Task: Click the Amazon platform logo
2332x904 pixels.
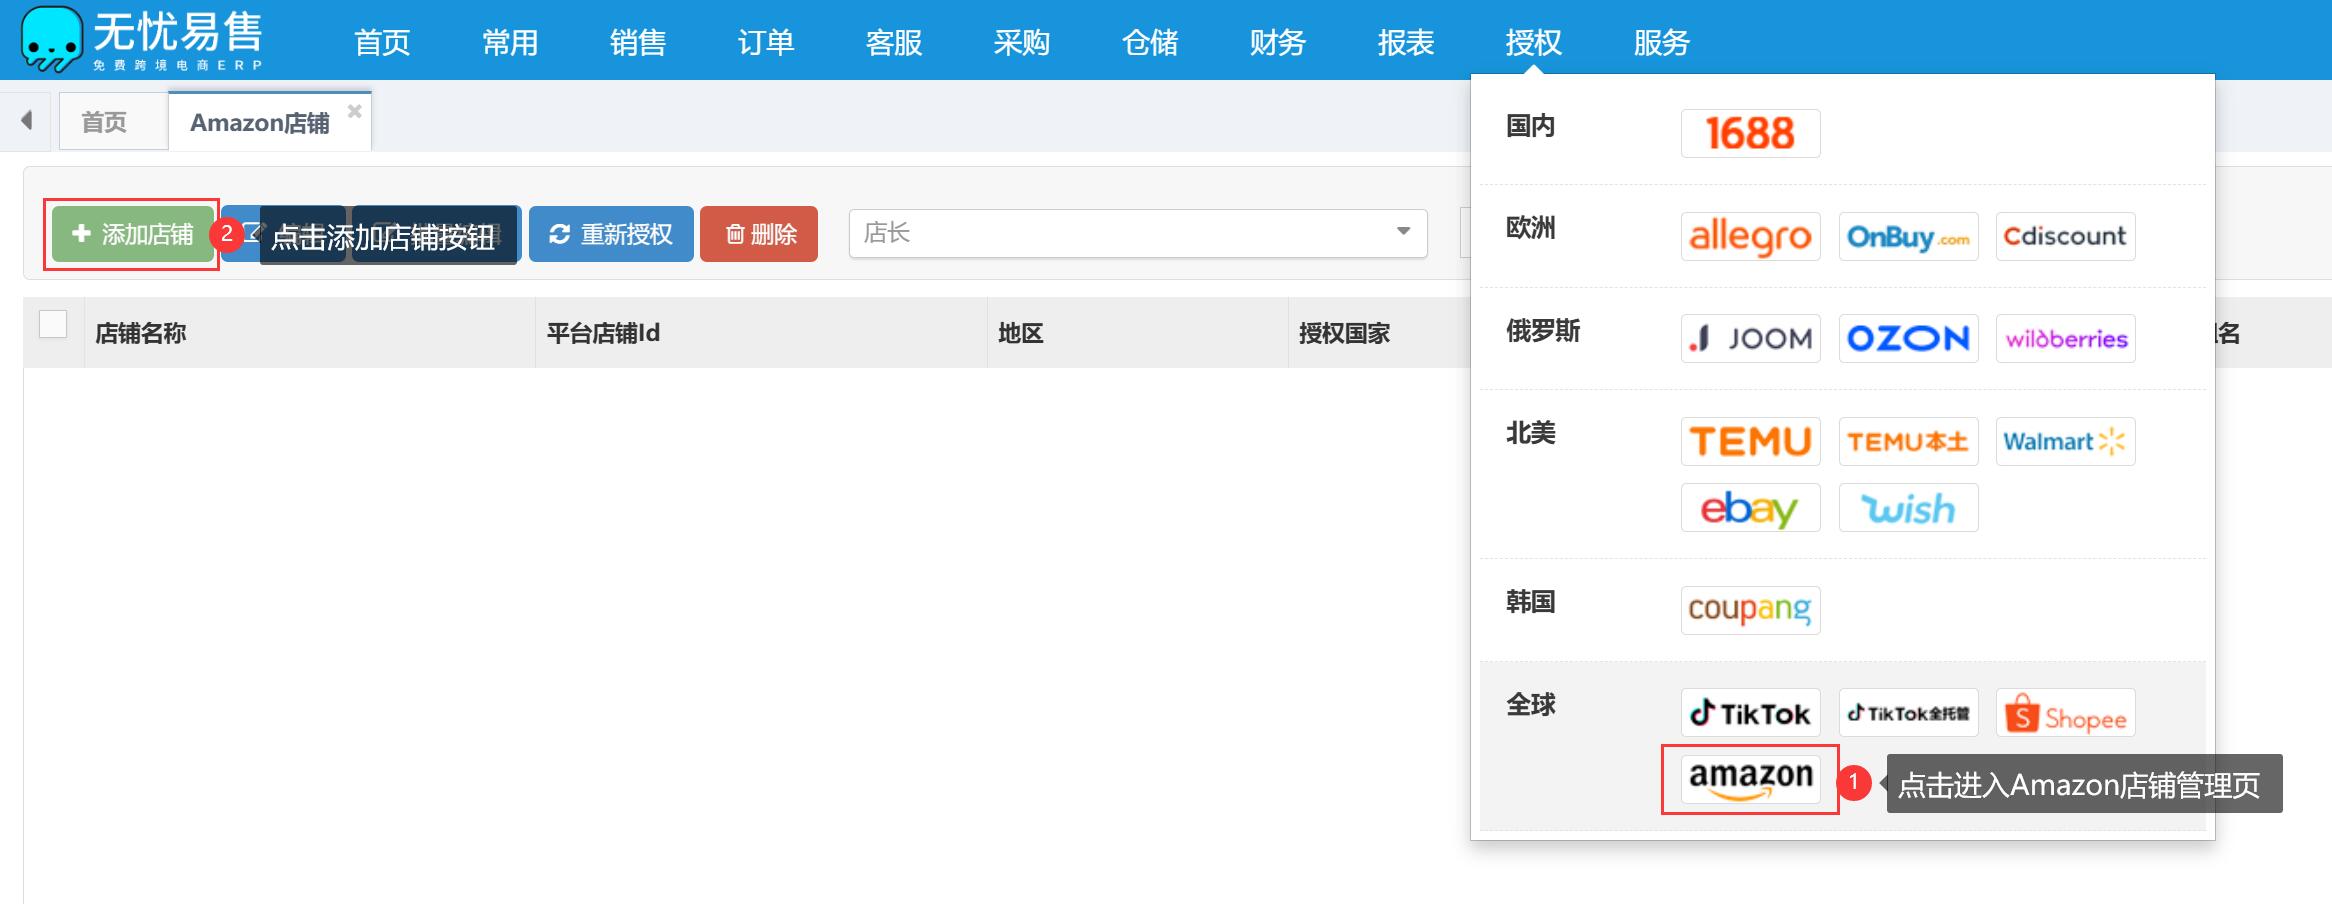Action: click(x=1750, y=779)
